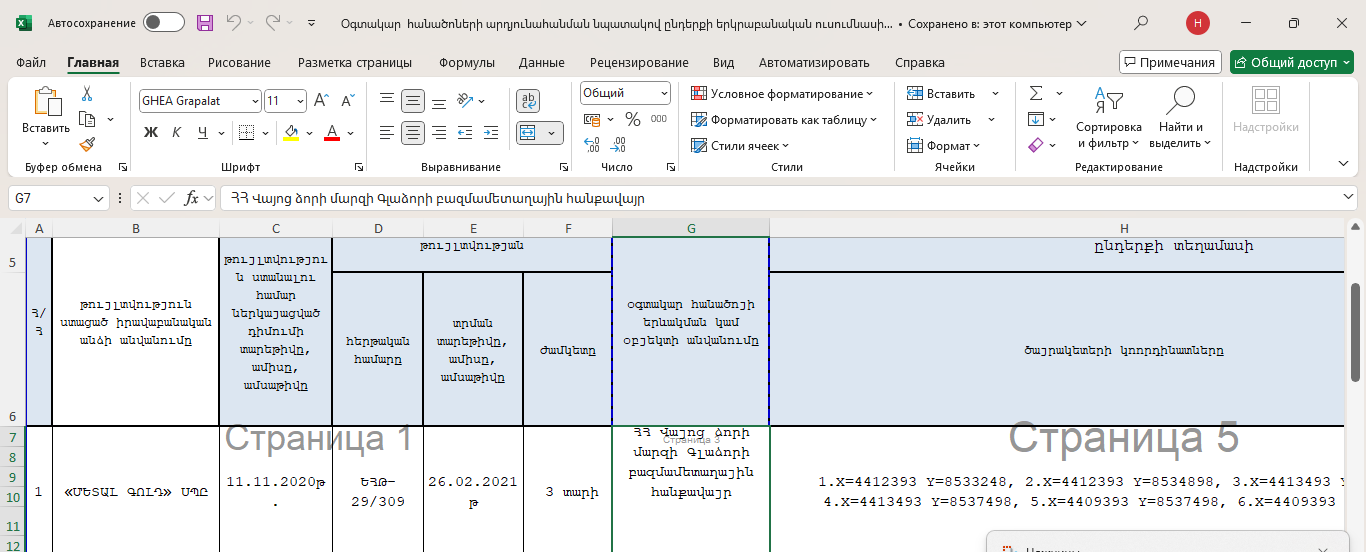Toggle bold Ж formatting

click(151, 132)
